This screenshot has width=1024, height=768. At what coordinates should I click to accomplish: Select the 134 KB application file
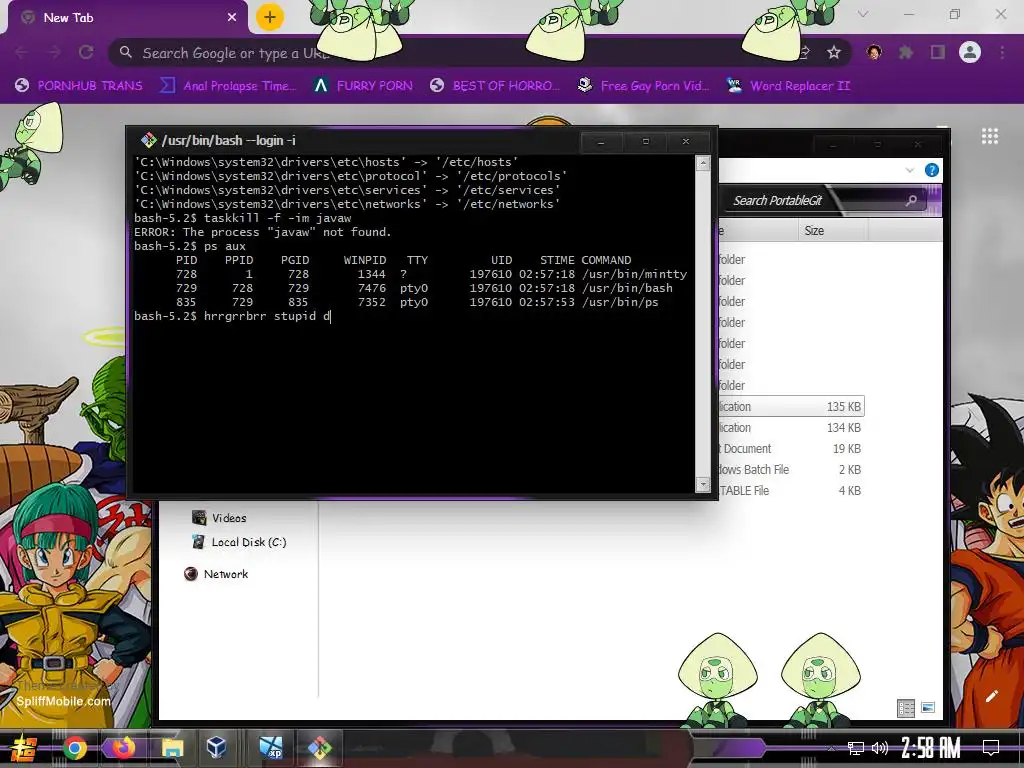tap(792, 428)
